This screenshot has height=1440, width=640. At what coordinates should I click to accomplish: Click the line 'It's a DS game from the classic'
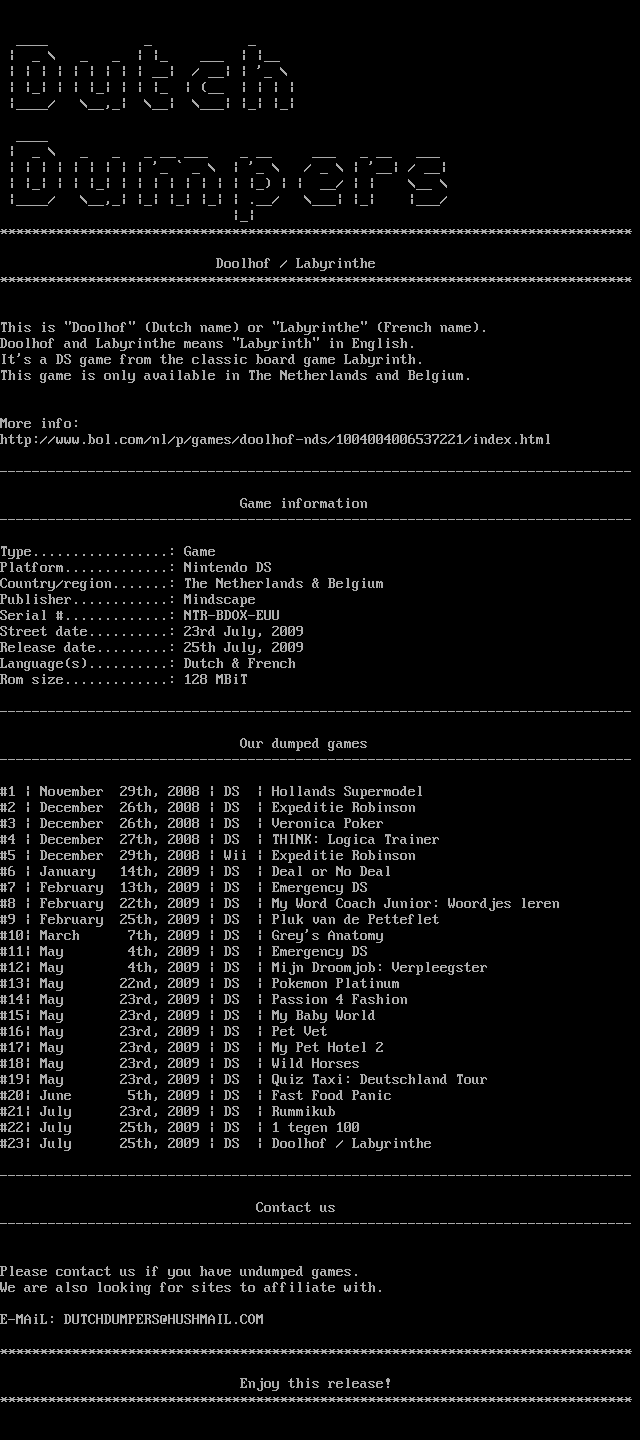(x=212, y=360)
